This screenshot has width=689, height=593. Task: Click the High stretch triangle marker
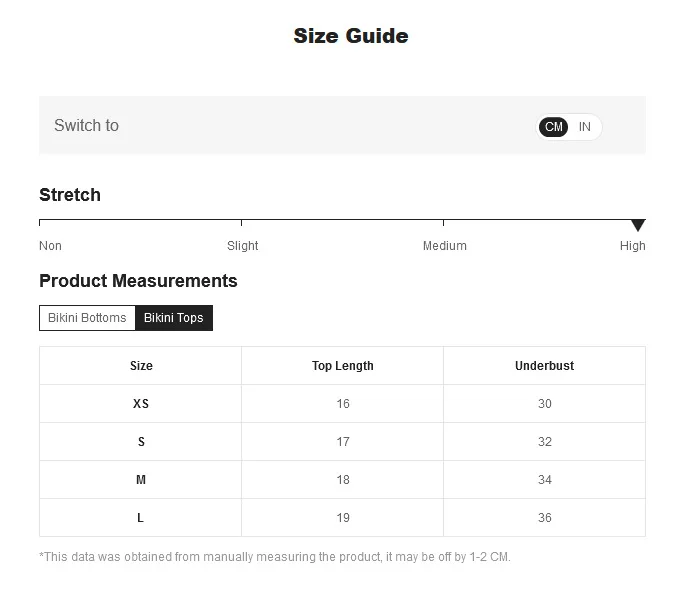click(638, 225)
